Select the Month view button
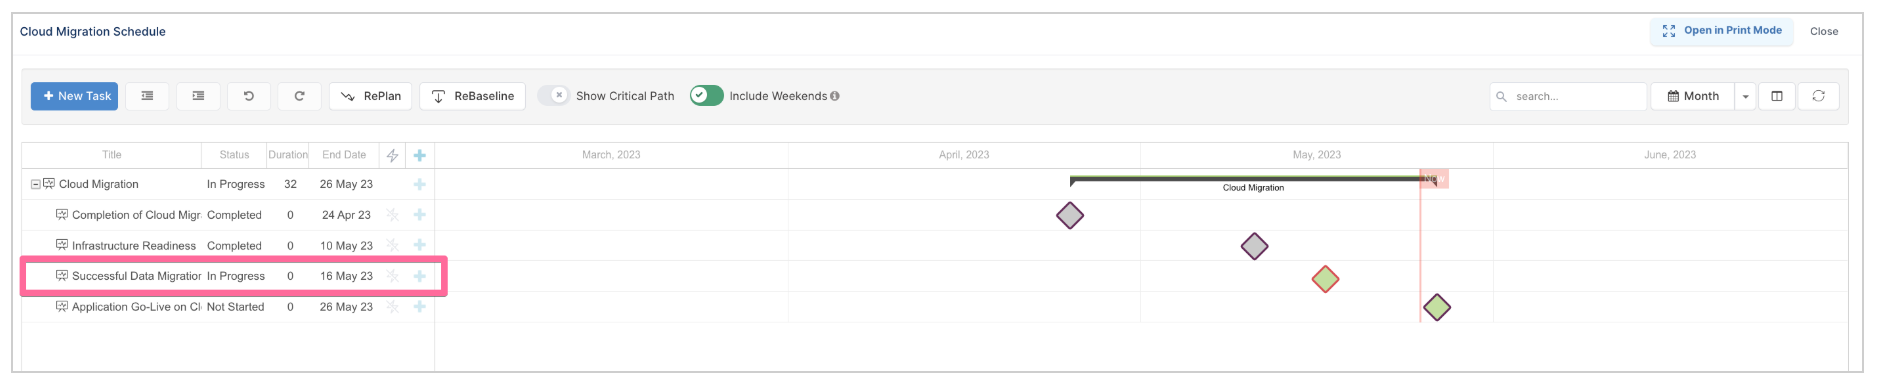This screenshot has width=1882, height=380. pos(1693,96)
